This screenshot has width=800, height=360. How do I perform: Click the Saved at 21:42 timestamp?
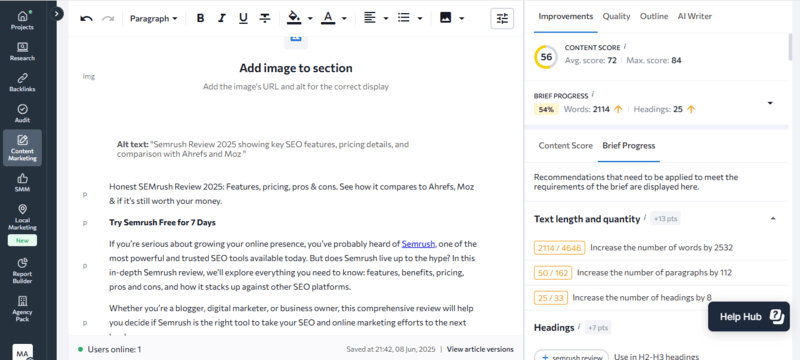point(391,349)
